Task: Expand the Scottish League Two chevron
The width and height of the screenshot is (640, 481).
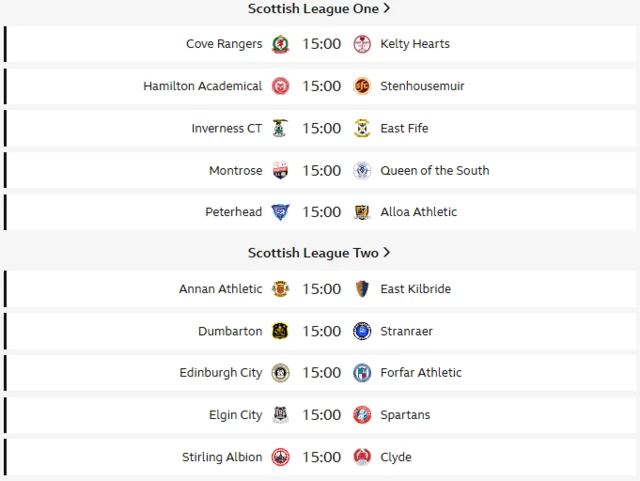Action: pyautogui.click(x=387, y=253)
